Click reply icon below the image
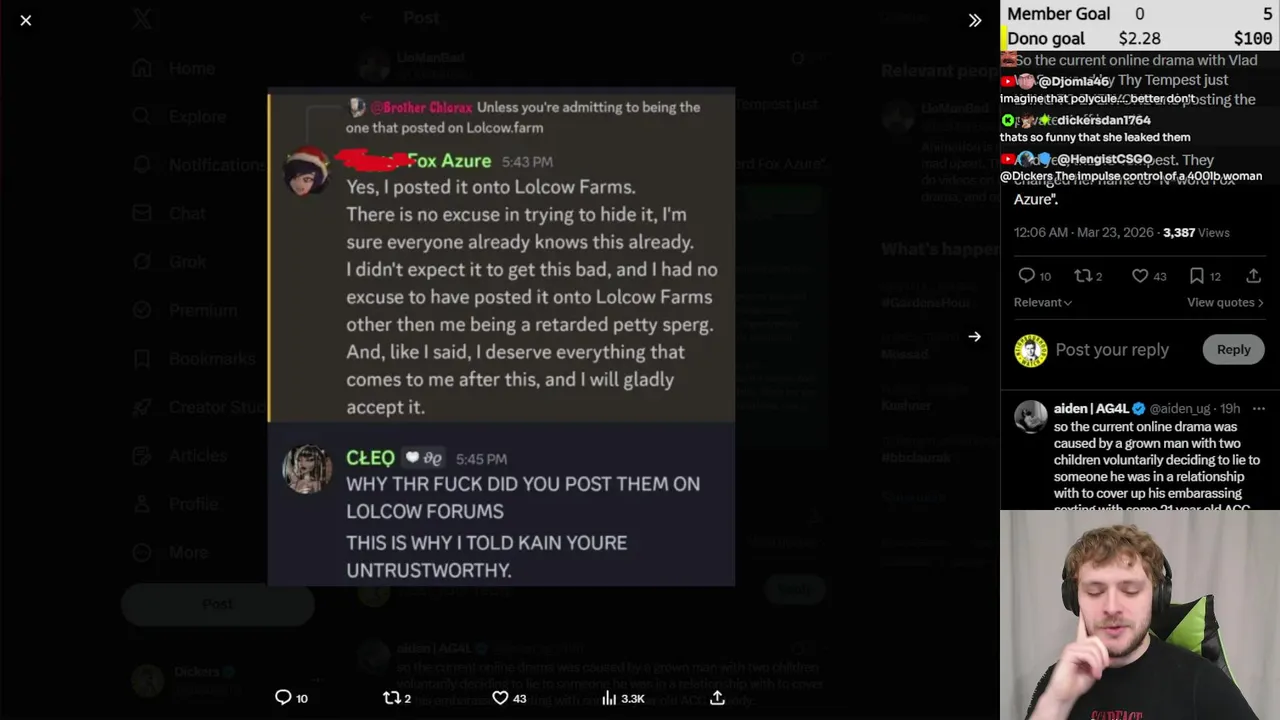The image size is (1280, 720). tap(283, 698)
